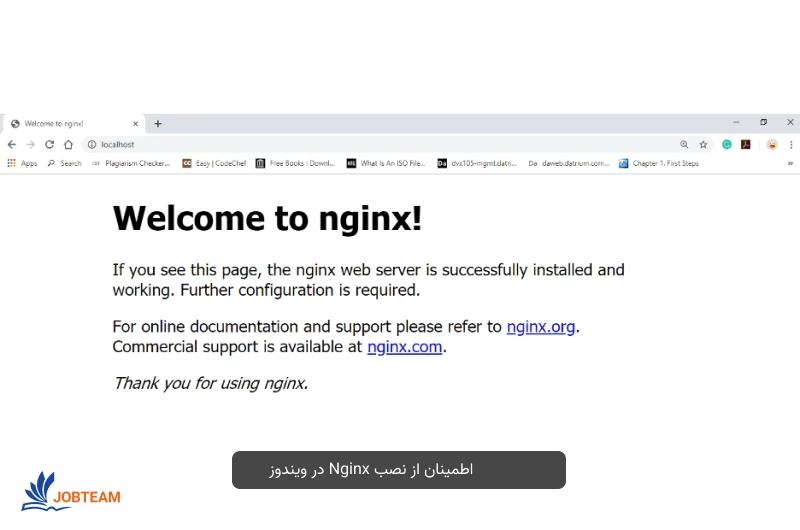Open the user profile avatar icon
800x530 pixels.
(772, 144)
